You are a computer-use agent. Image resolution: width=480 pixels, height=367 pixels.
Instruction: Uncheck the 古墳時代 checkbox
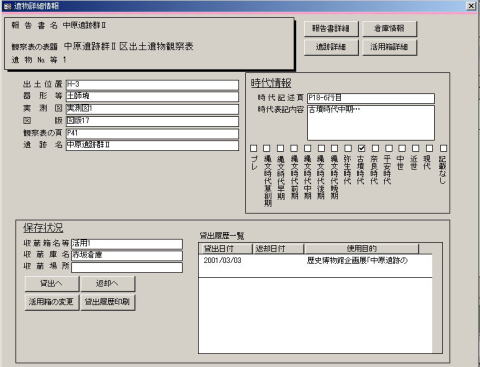362,148
